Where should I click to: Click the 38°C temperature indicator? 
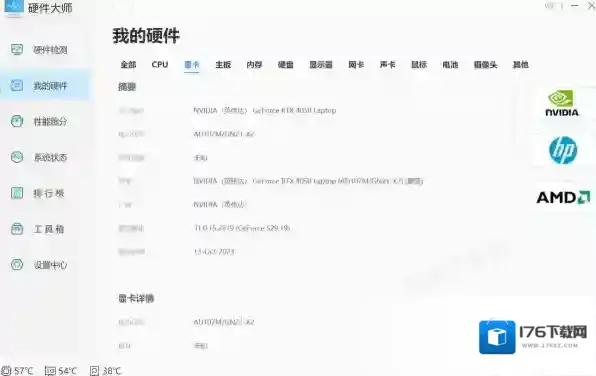[106, 371]
